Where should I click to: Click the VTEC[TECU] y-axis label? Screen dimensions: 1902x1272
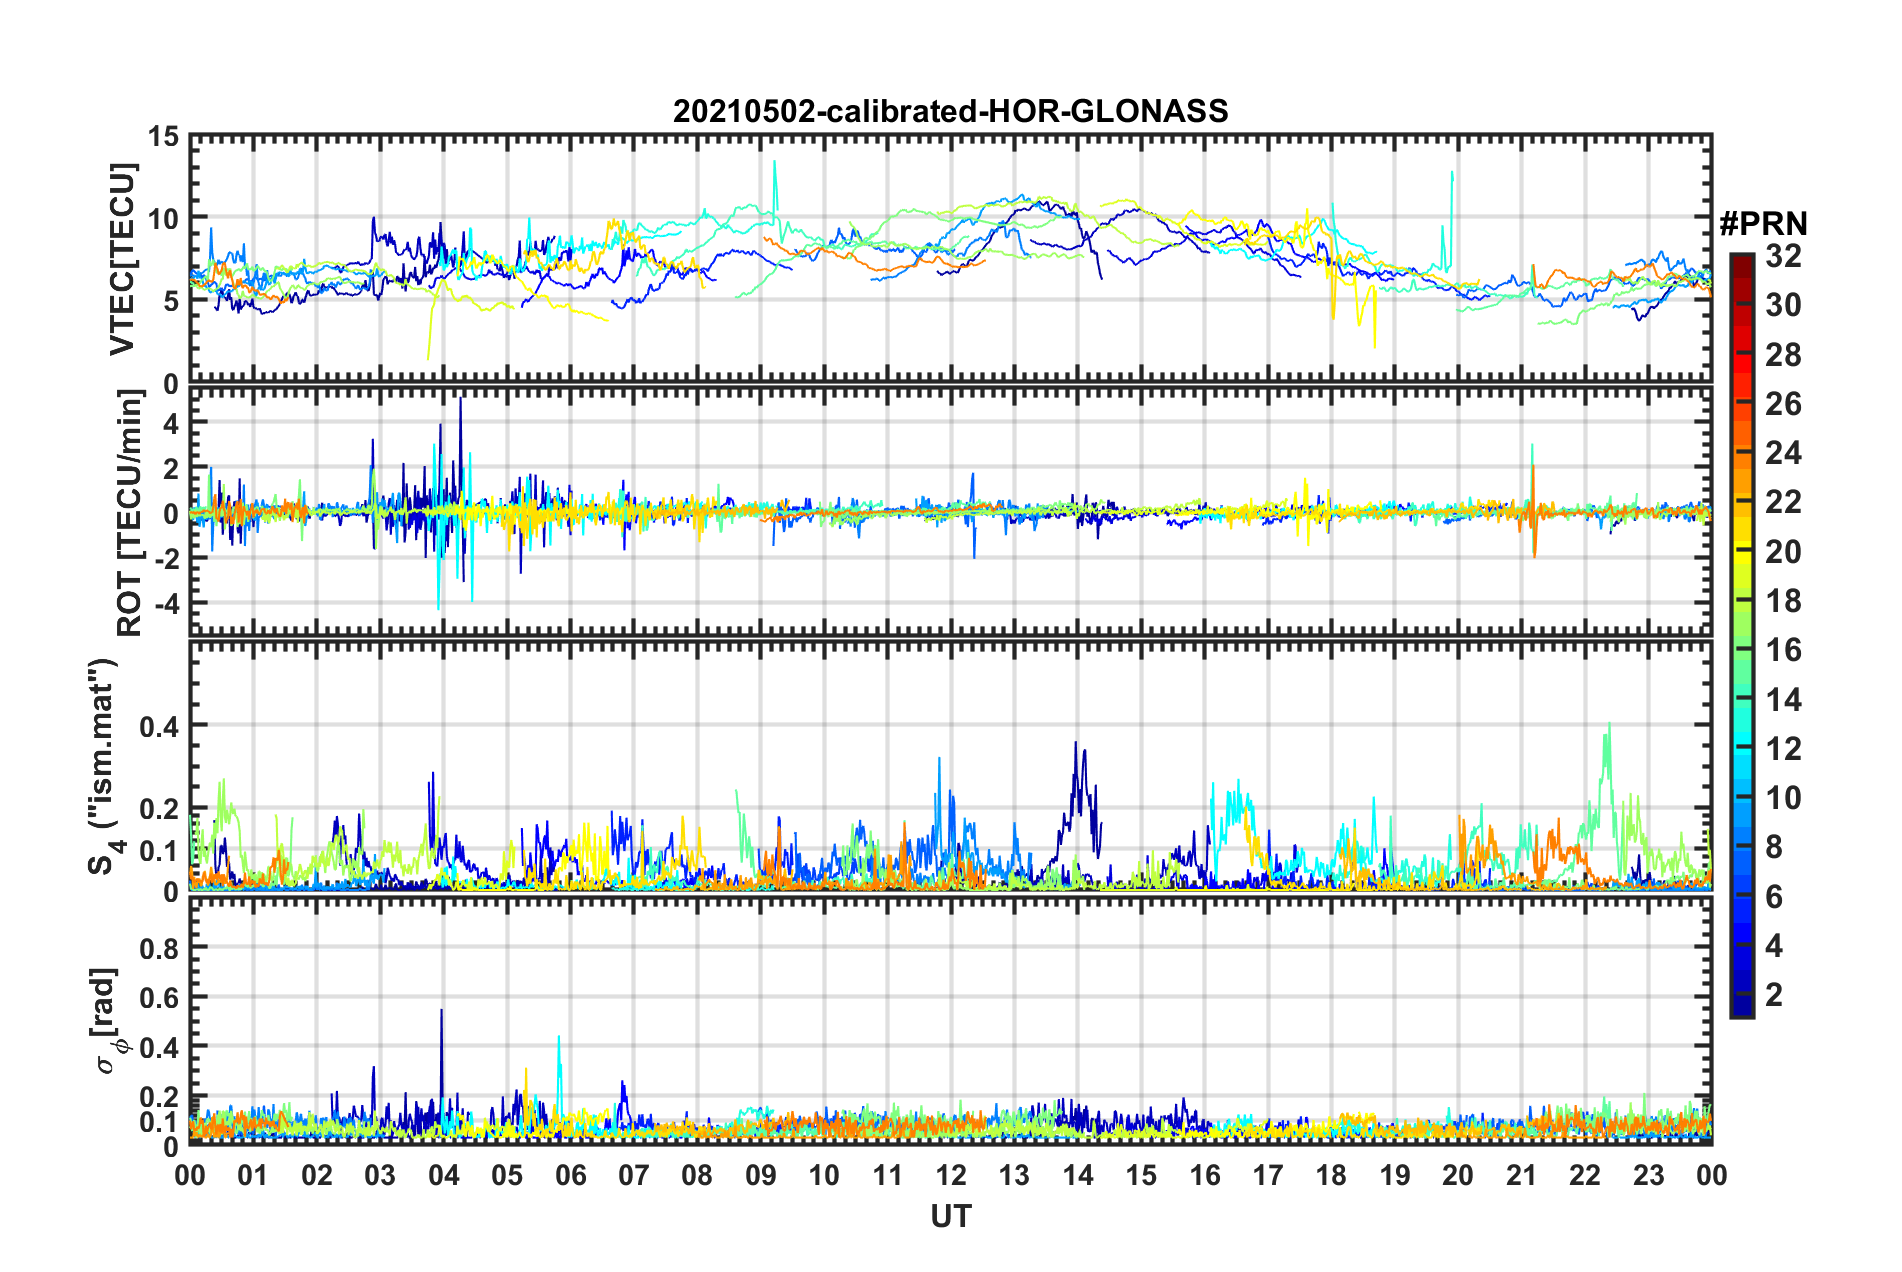[122, 260]
